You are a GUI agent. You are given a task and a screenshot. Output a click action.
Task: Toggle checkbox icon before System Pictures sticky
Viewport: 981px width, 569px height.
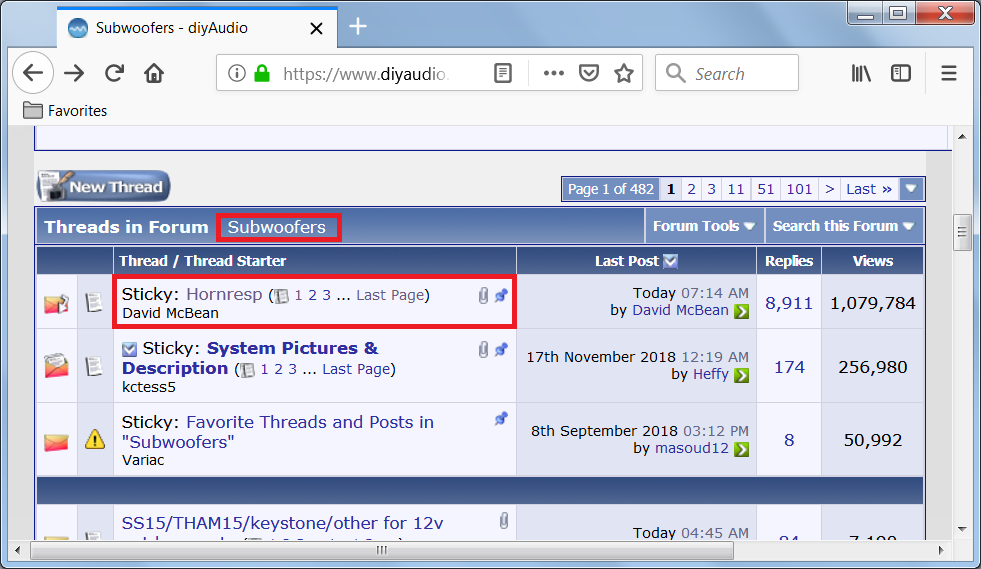[129, 349]
